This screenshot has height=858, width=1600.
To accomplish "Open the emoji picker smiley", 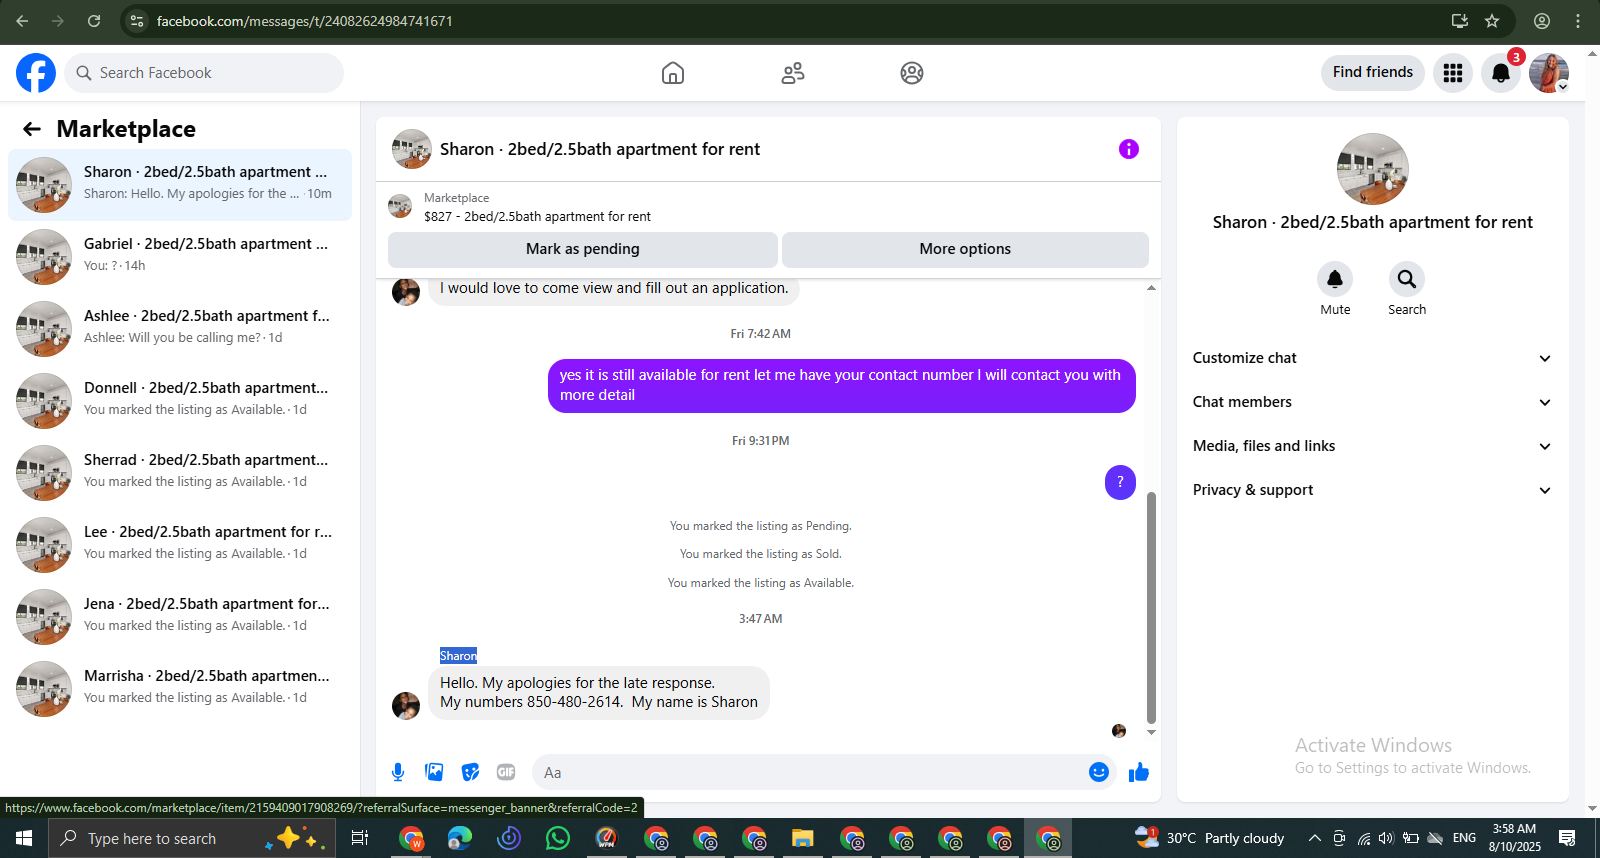I will (1099, 772).
